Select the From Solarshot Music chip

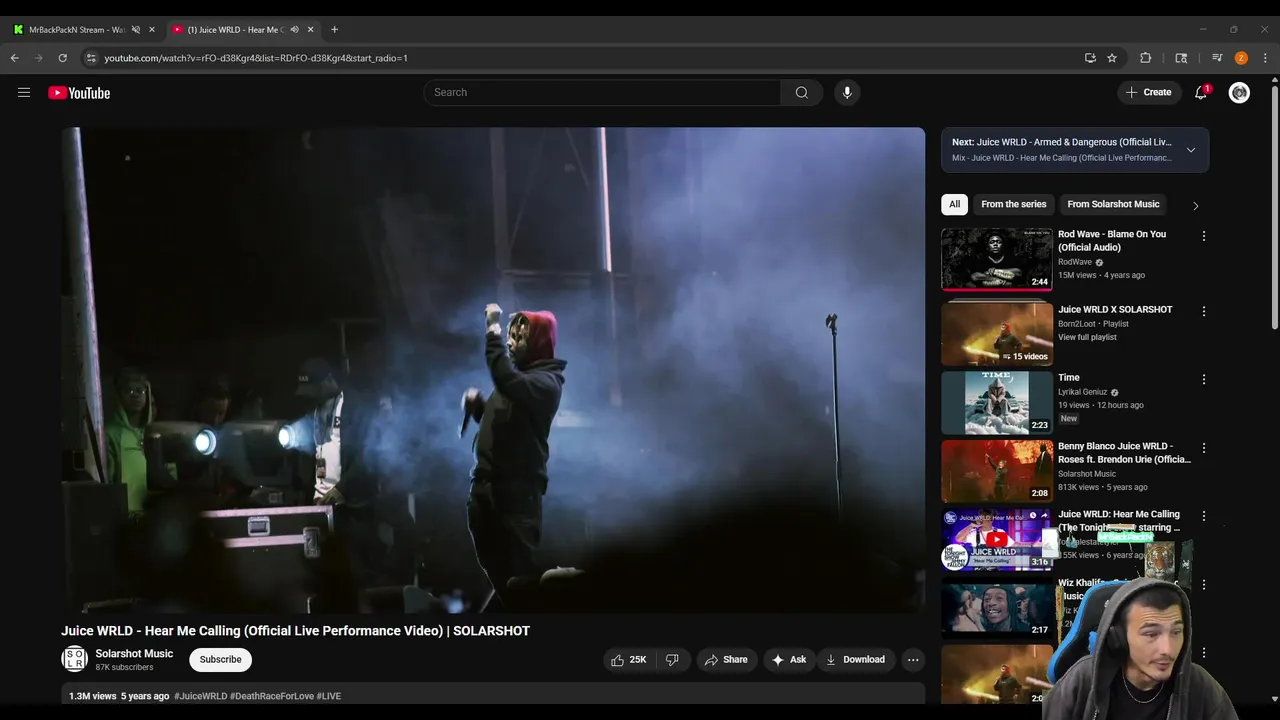[1113, 204]
